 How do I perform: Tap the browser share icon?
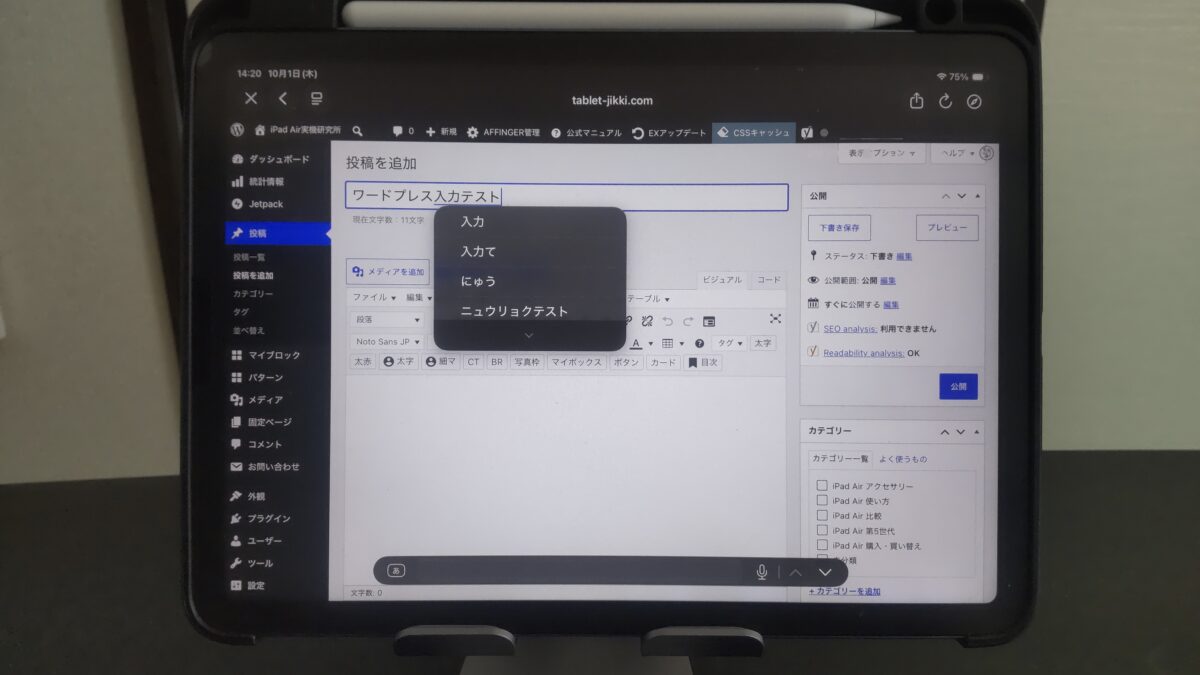click(916, 101)
